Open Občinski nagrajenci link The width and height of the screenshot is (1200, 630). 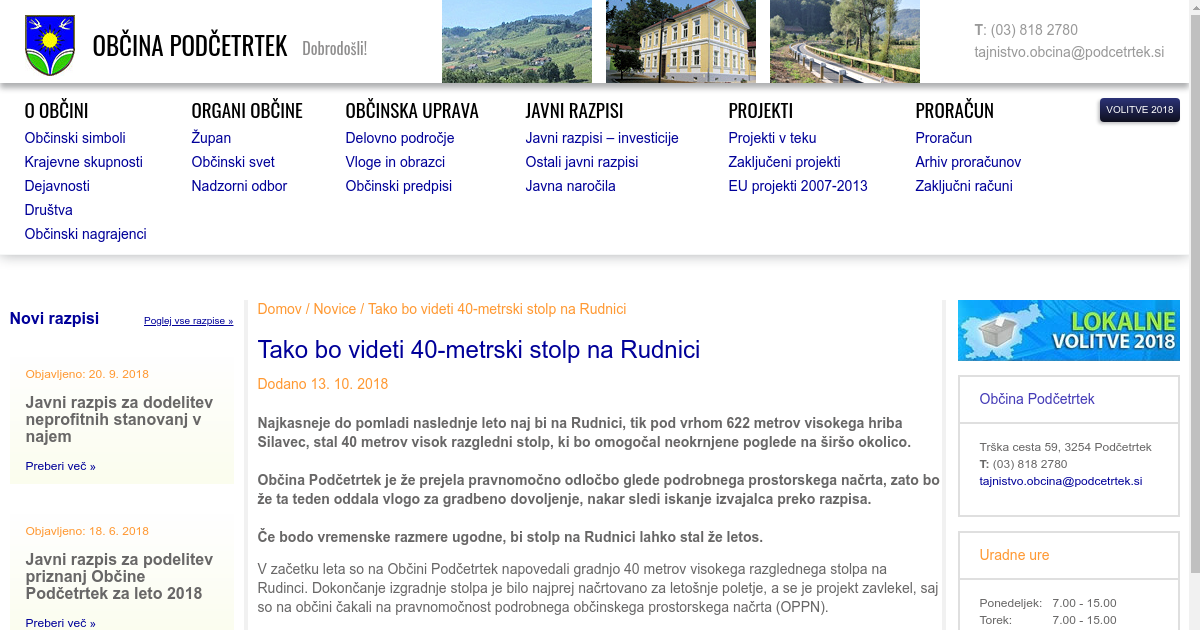click(x=85, y=234)
